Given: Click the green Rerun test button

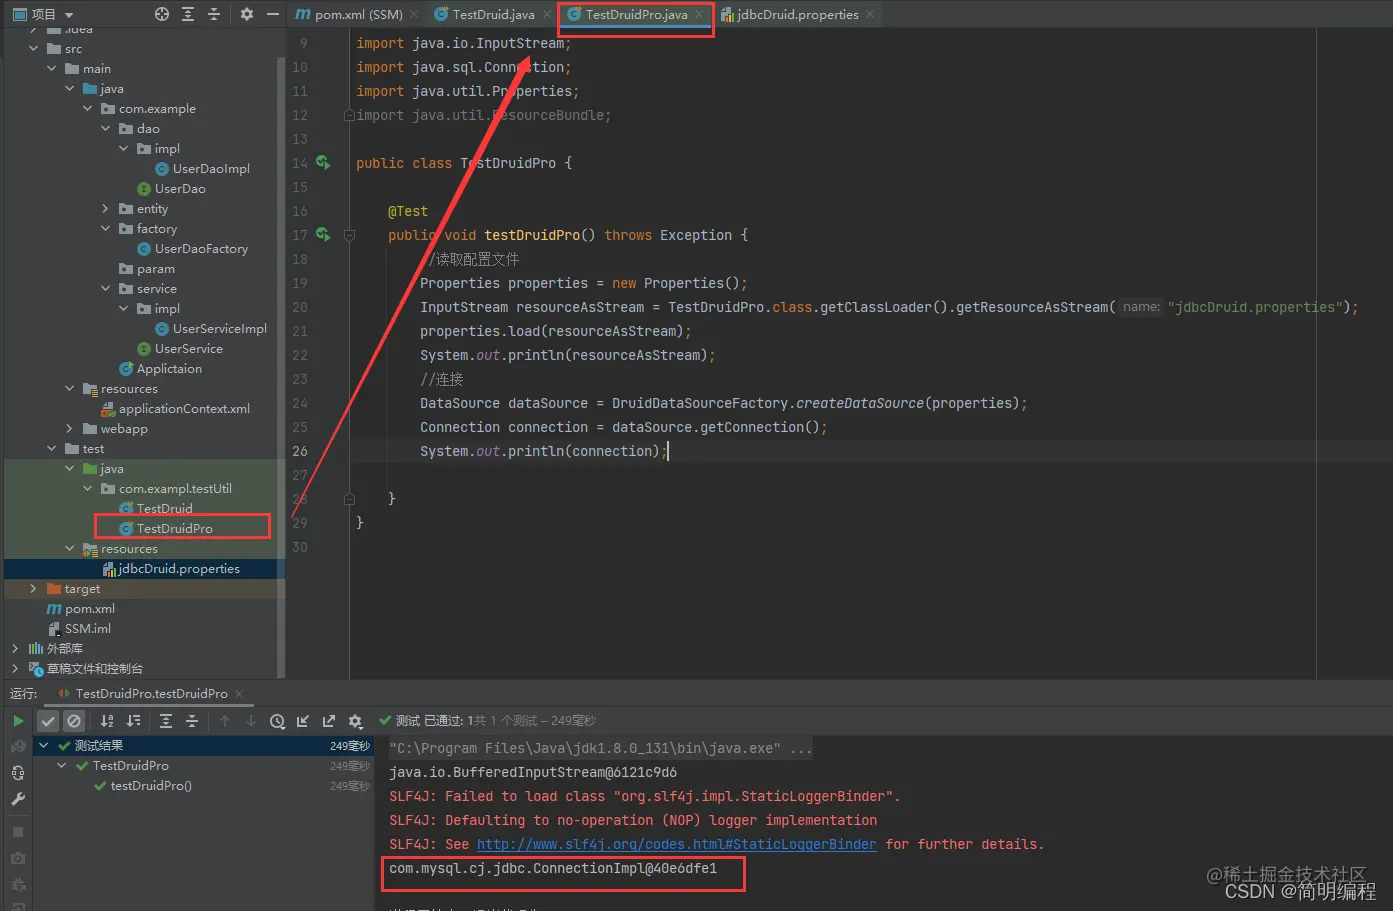Looking at the screenshot, I should tap(18, 720).
